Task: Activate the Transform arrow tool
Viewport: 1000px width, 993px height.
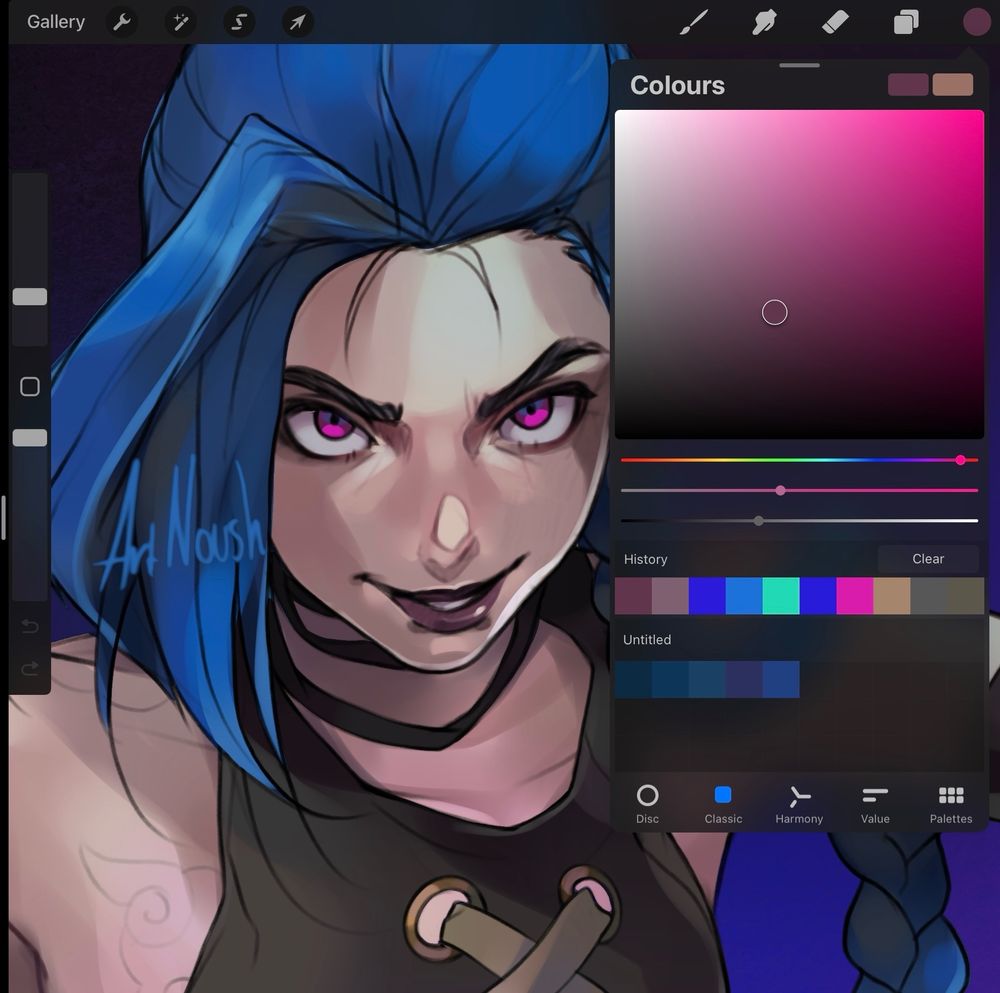Action: click(x=297, y=22)
